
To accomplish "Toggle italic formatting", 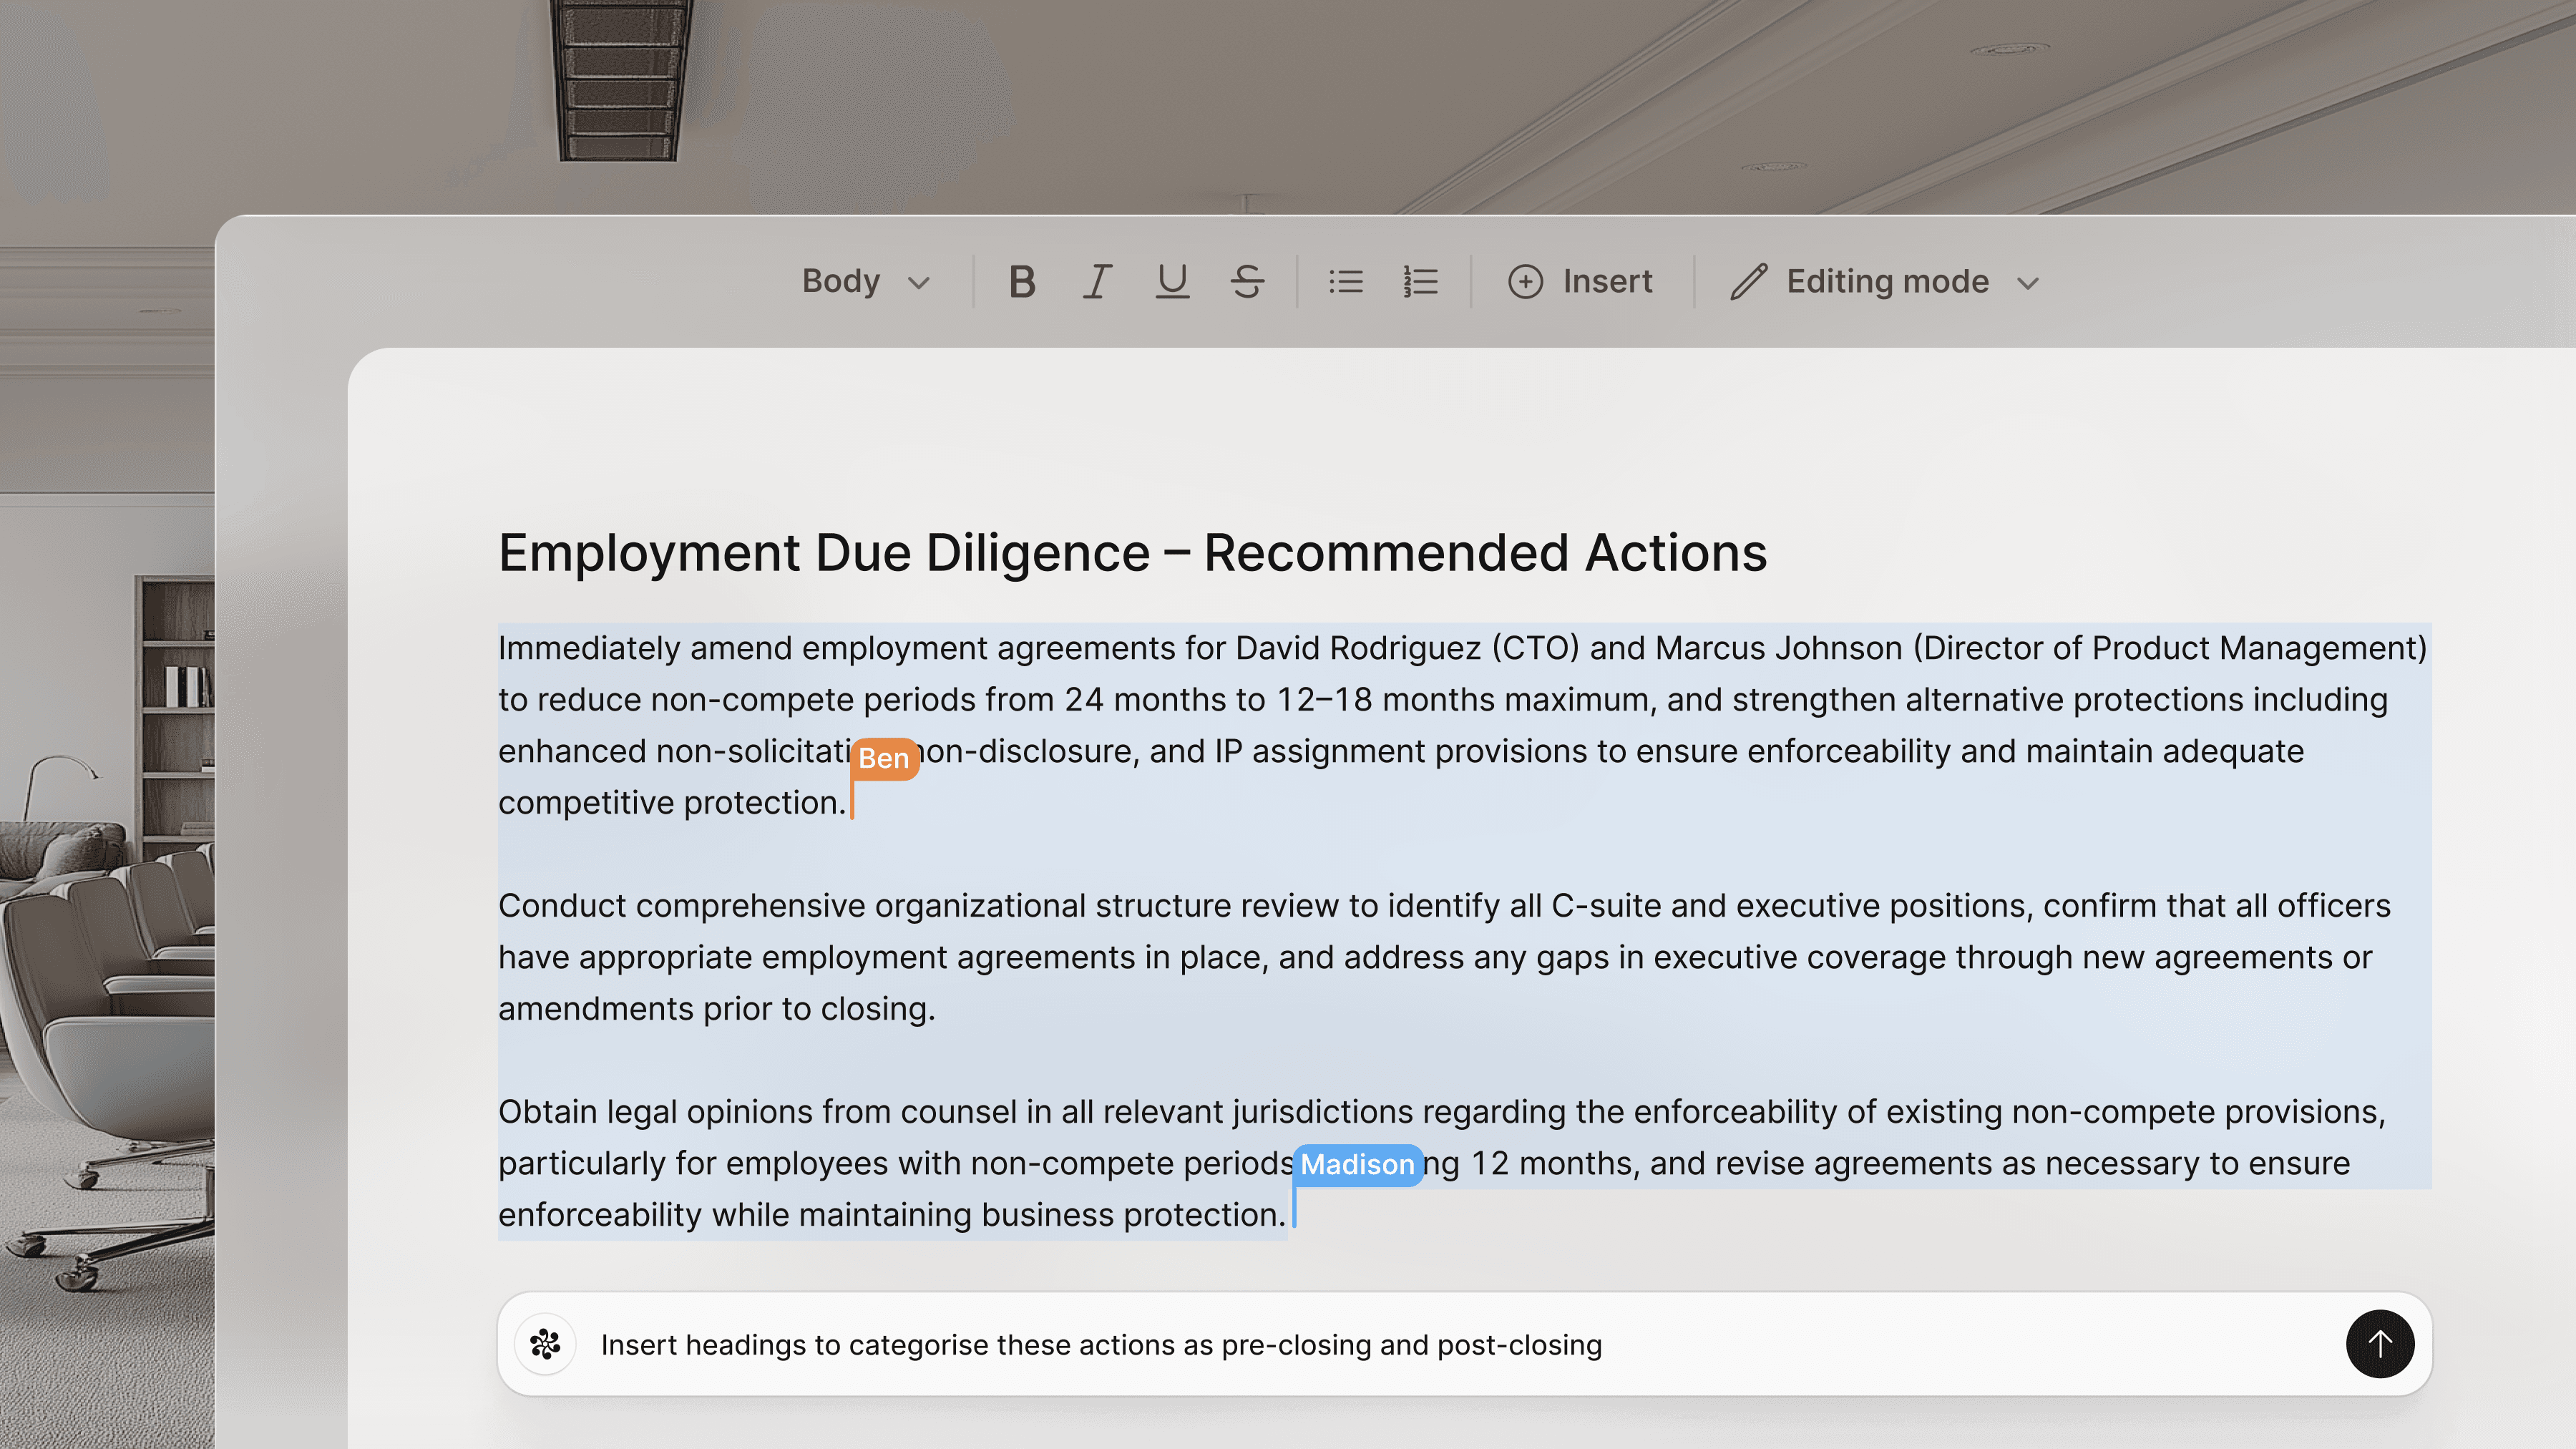I will point(1097,281).
